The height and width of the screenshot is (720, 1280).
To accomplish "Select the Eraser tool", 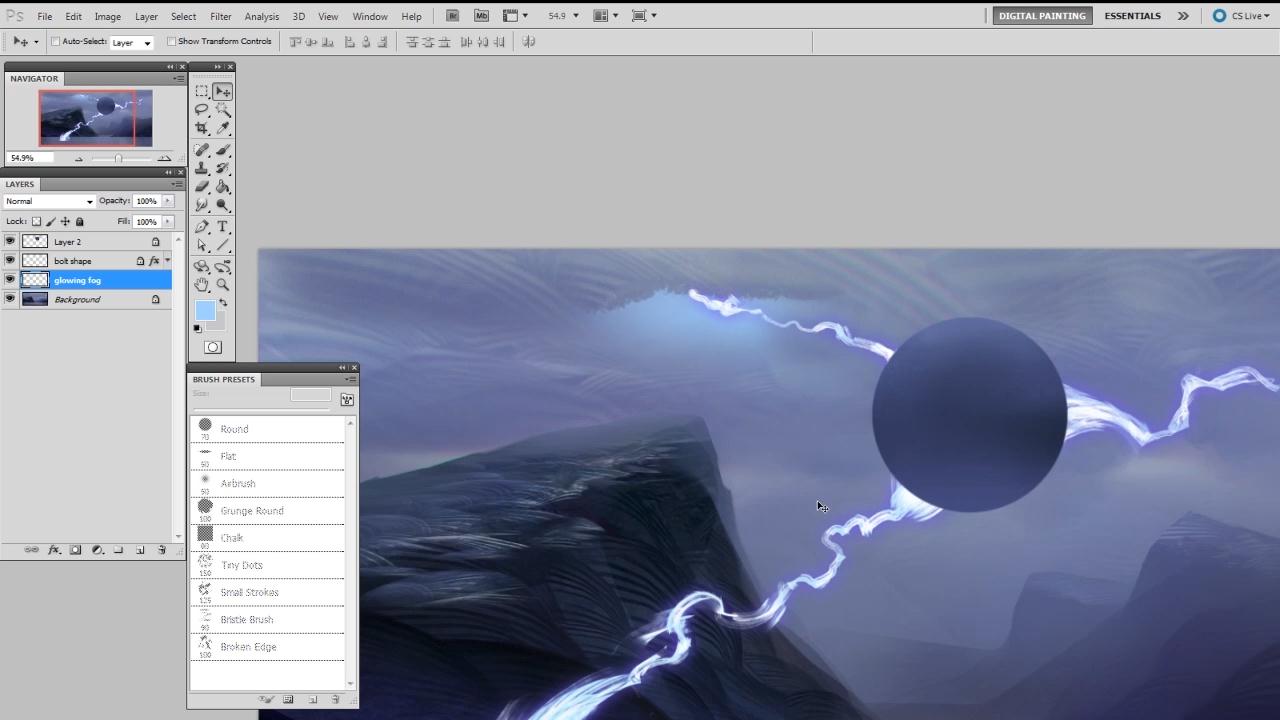I will pyautogui.click(x=202, y=187).
